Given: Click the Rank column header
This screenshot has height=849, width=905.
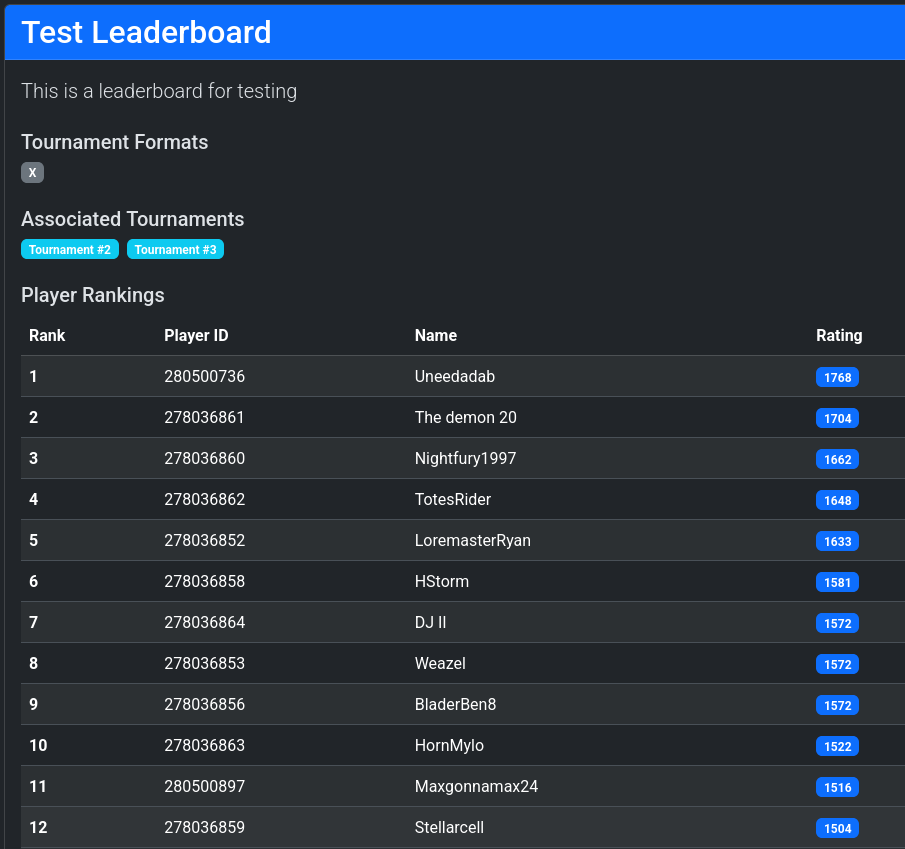Looking at the screenshot, I should click(x=47, y=335).
